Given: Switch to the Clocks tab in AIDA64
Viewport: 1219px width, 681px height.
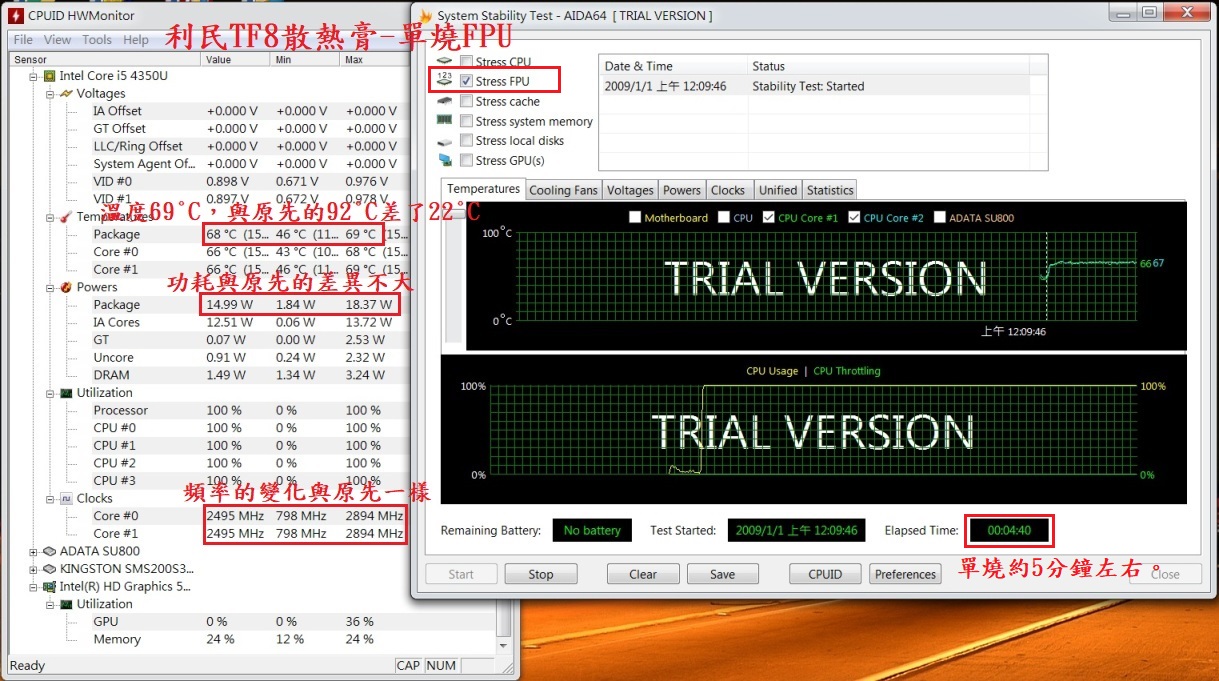Looking at the screenshot, I should [728, 190].
